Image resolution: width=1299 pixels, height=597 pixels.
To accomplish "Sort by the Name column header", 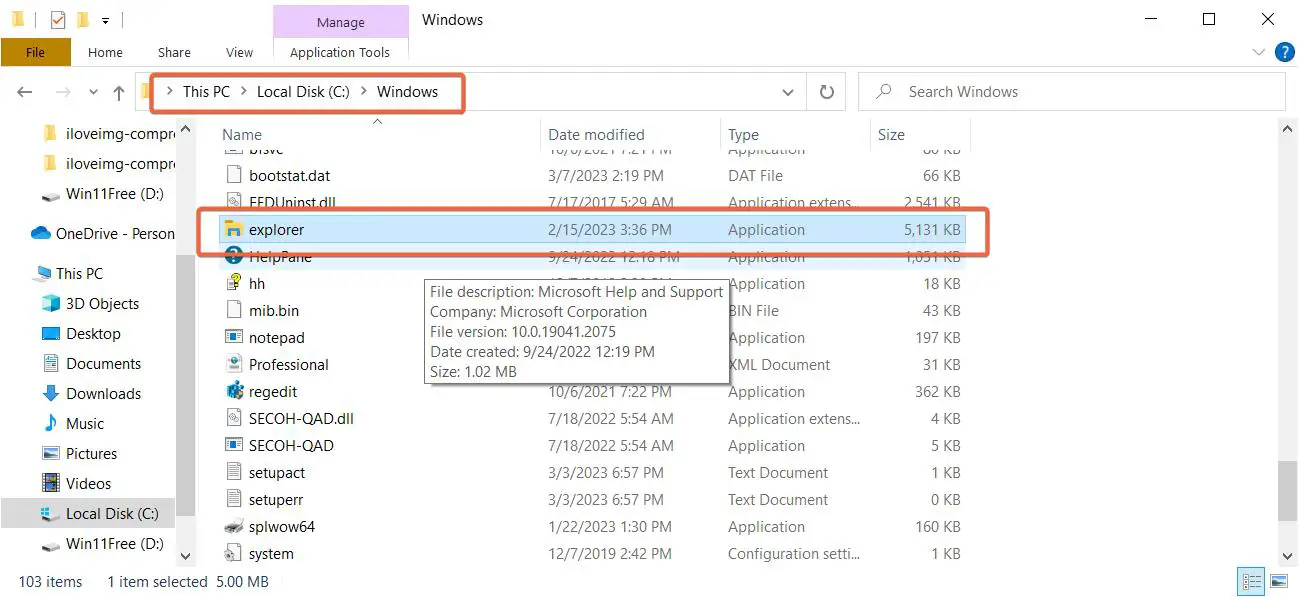I will [242, 134].
